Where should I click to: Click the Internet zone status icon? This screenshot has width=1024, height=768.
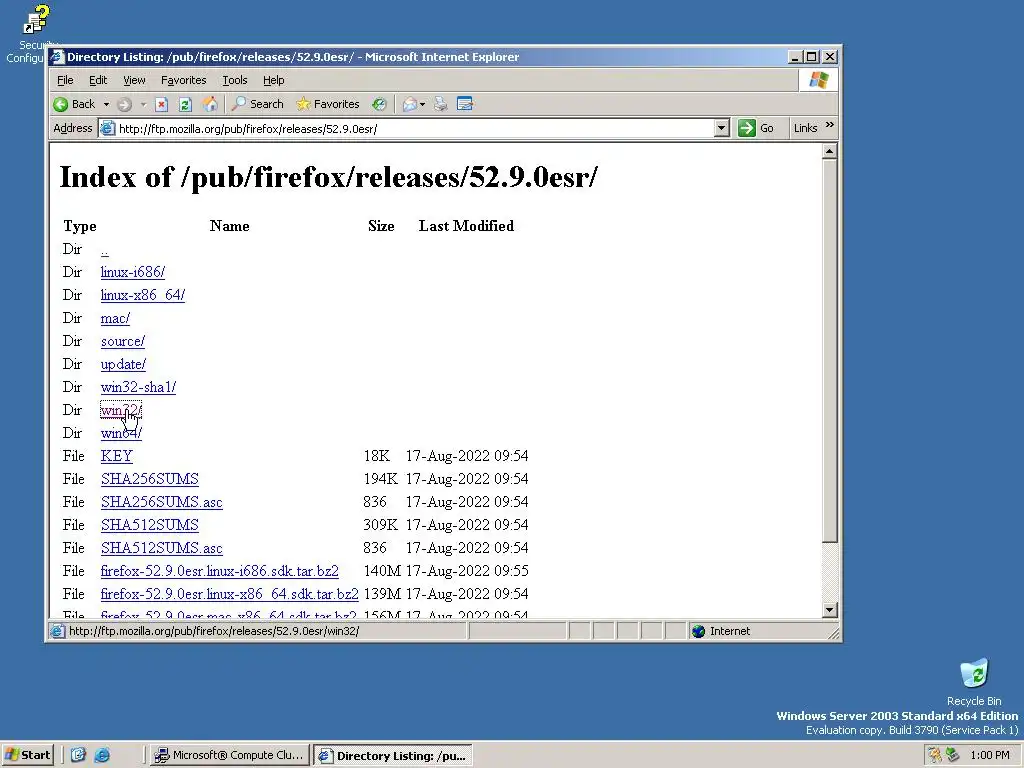point(698,632)
